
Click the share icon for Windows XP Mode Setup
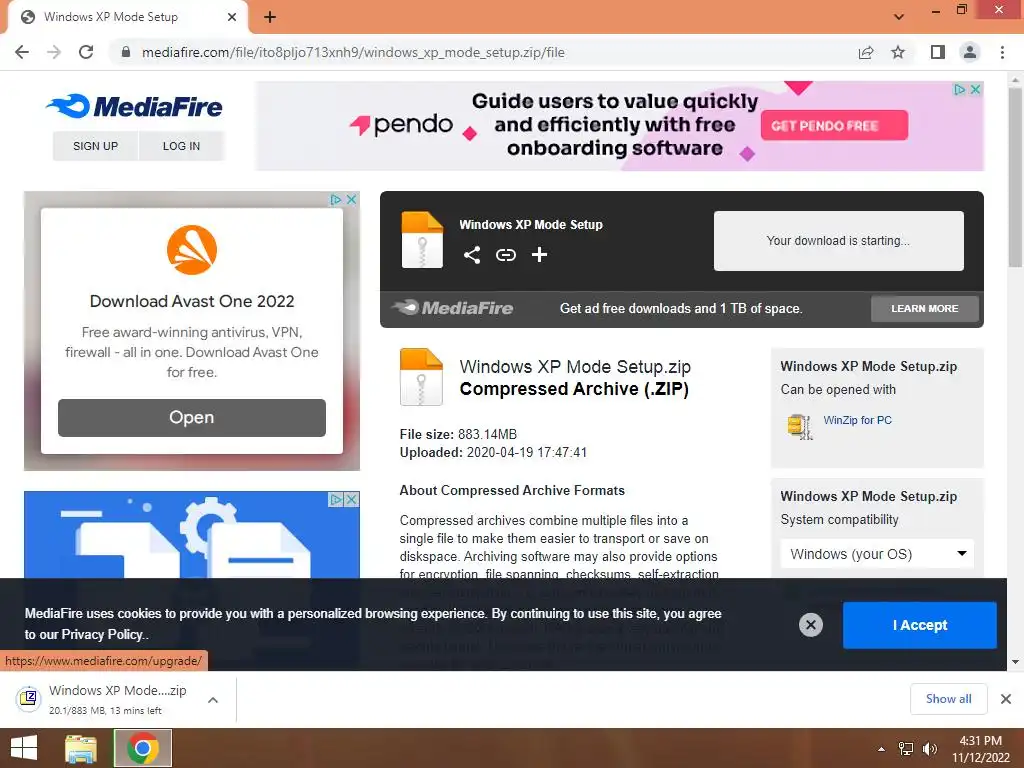pos(472,255)
